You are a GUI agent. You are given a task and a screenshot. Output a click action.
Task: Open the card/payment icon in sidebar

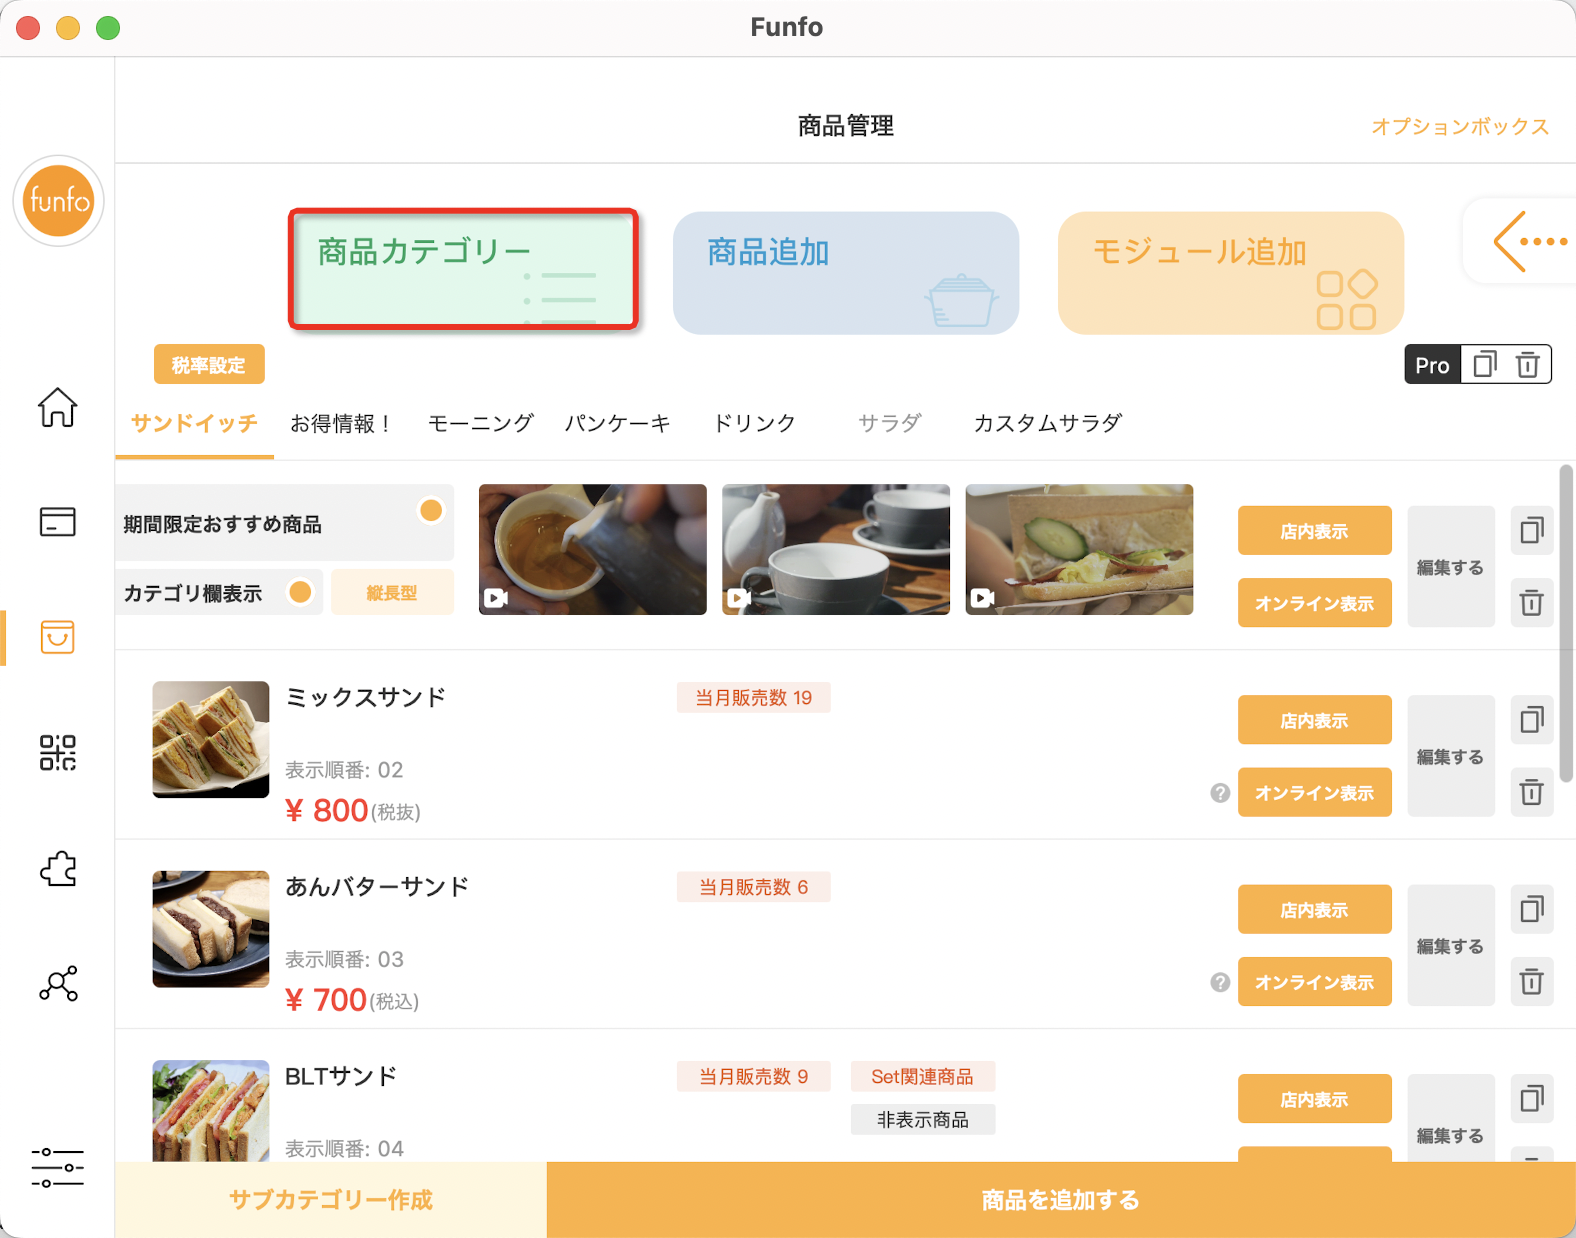pos(58,522)
